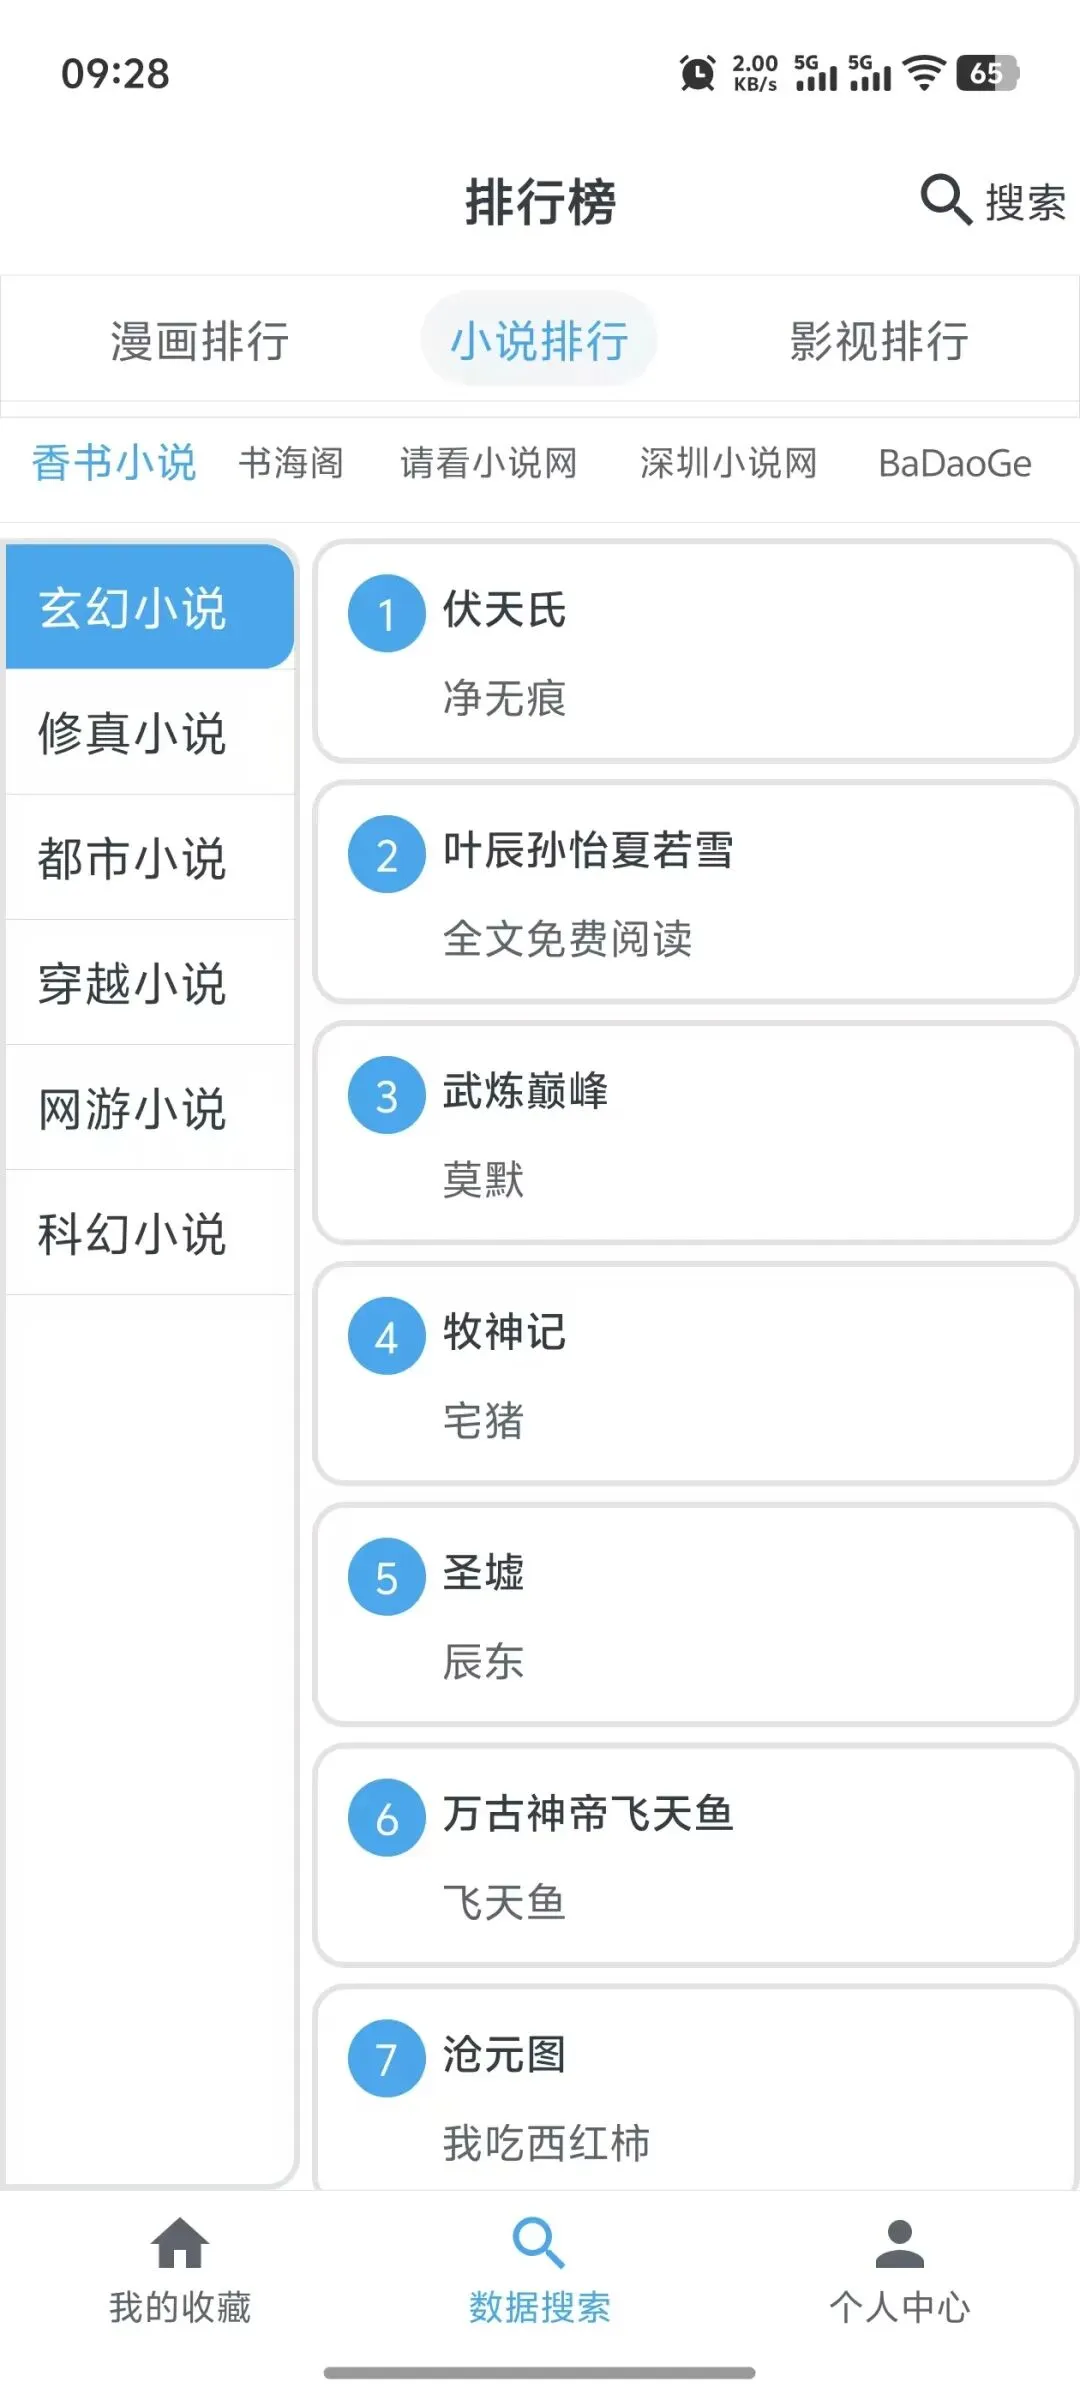Choose 书海阁 source
This screenshot has height=2400, width=1080.
(x=291, y=463)
